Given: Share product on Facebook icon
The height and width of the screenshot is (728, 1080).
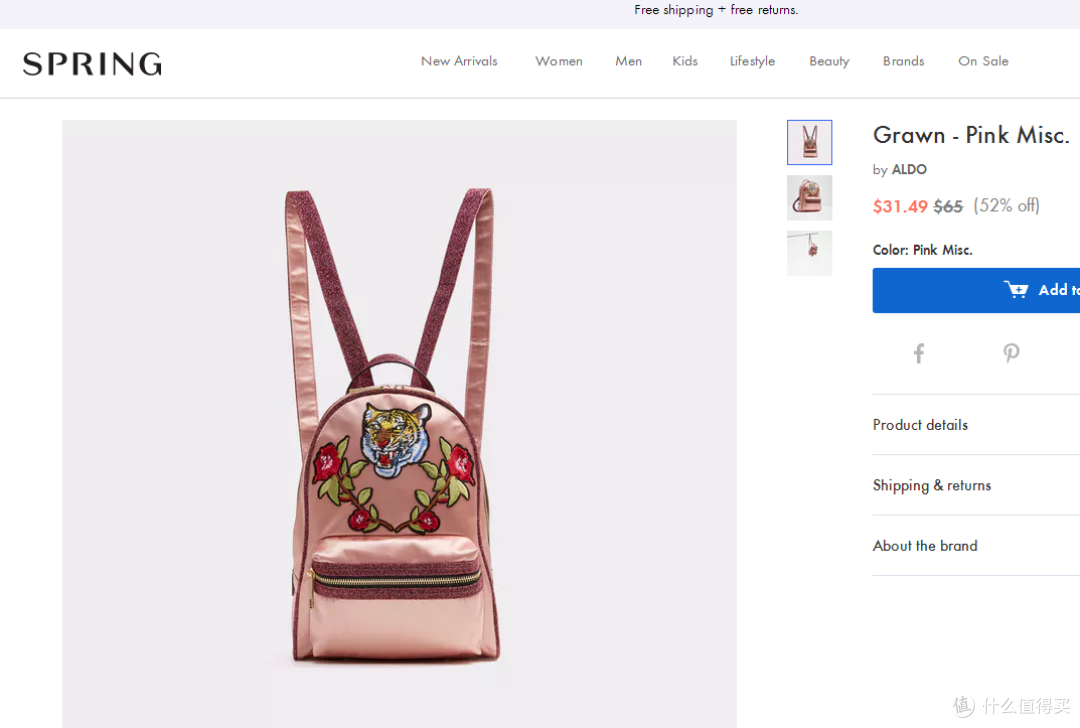Looking at the screenshot, I should coord(919,353).
